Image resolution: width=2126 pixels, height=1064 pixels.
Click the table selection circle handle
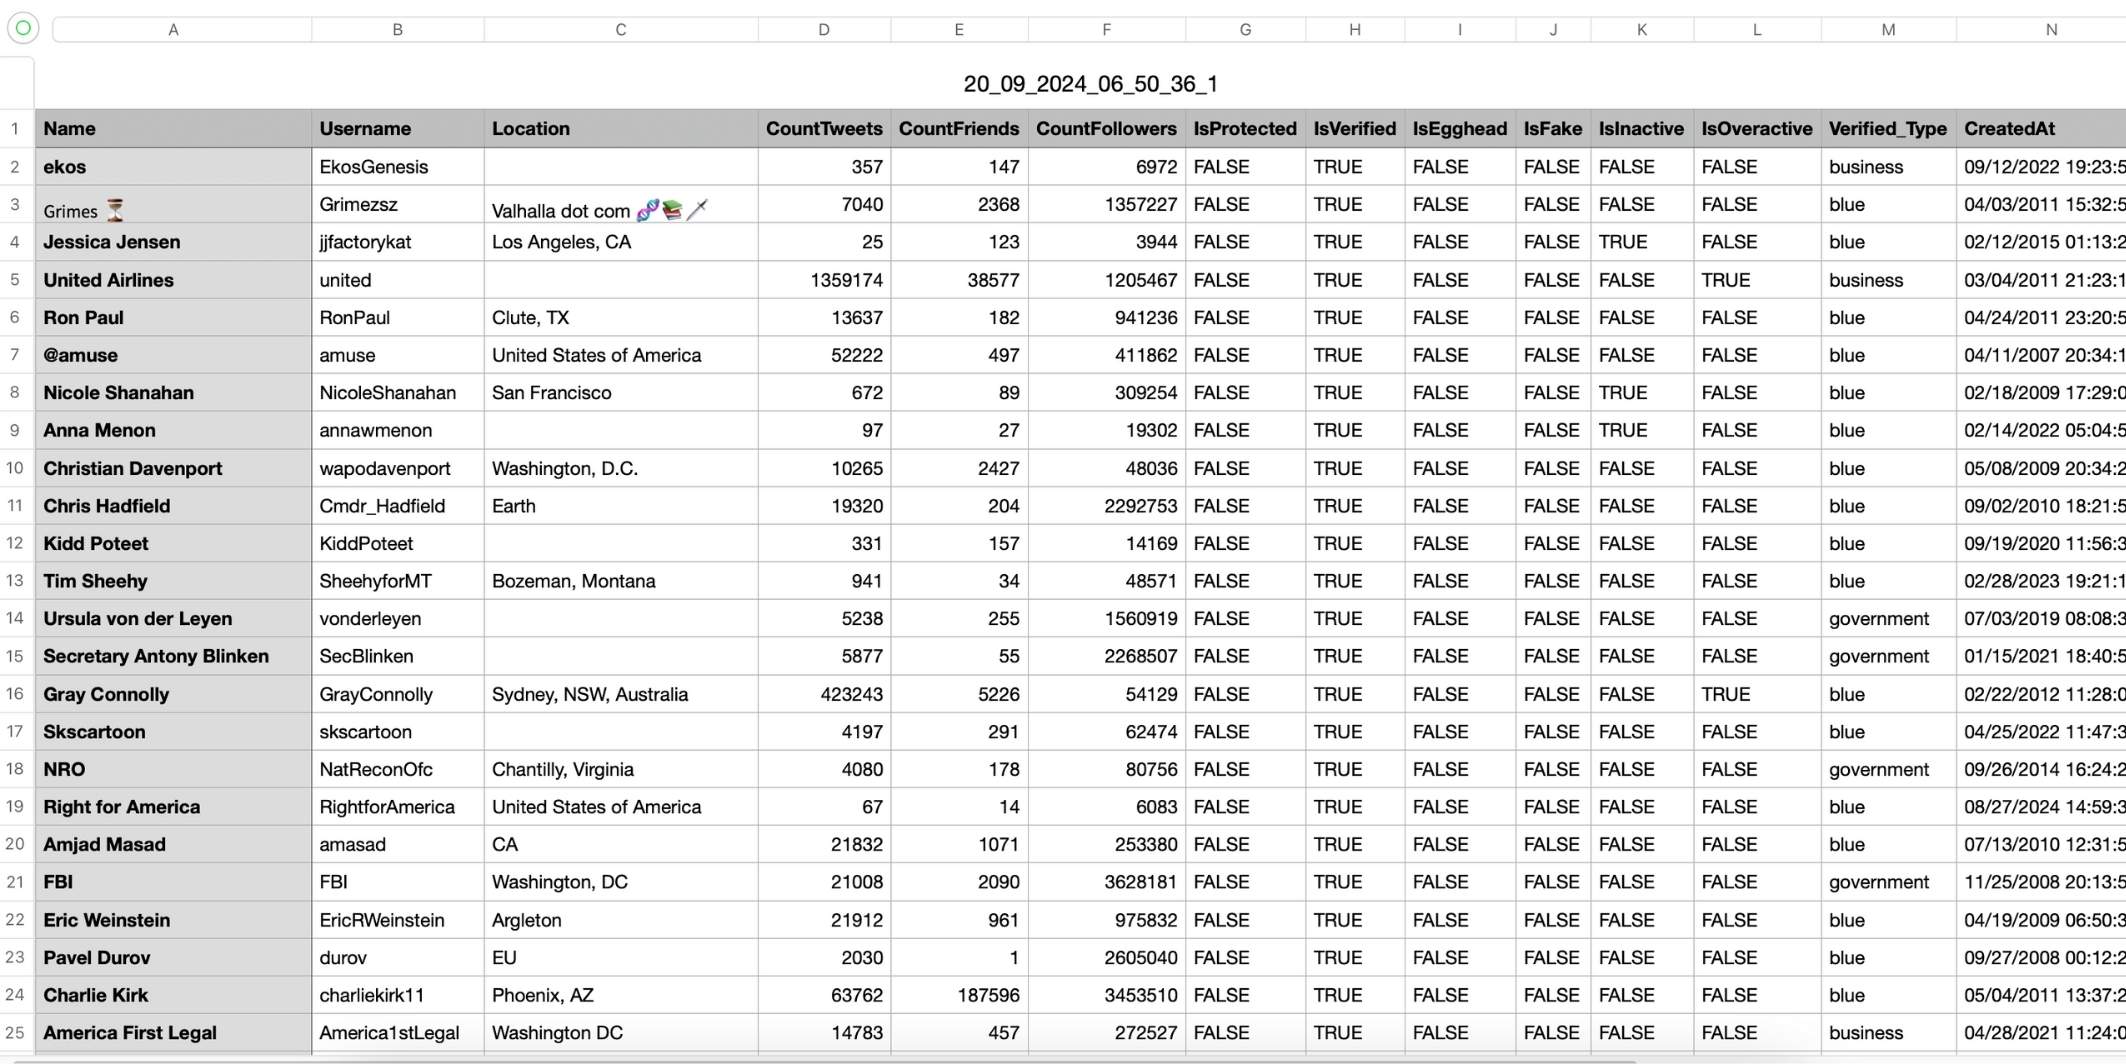tap(21, 28)
